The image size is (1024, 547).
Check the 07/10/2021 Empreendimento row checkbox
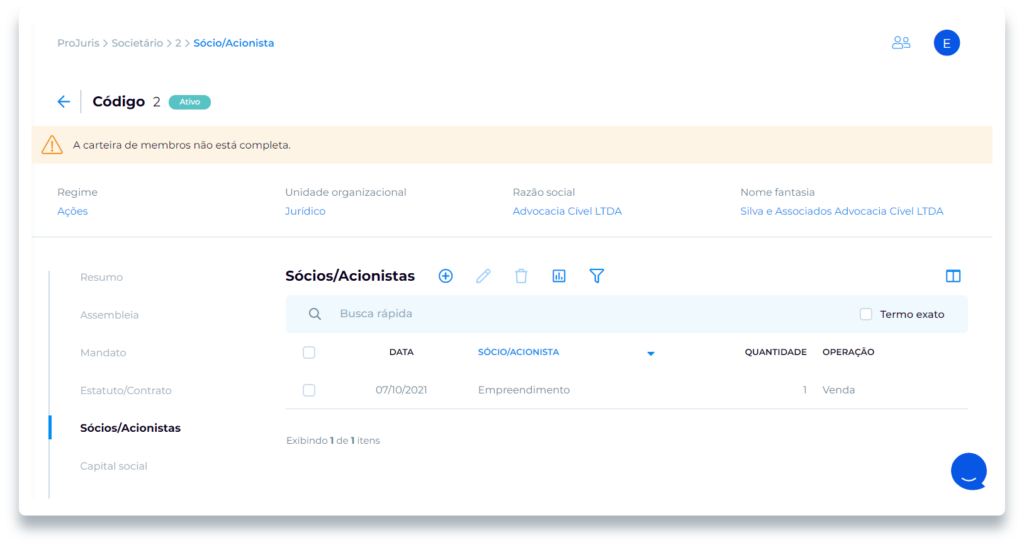tap(309, 390)
